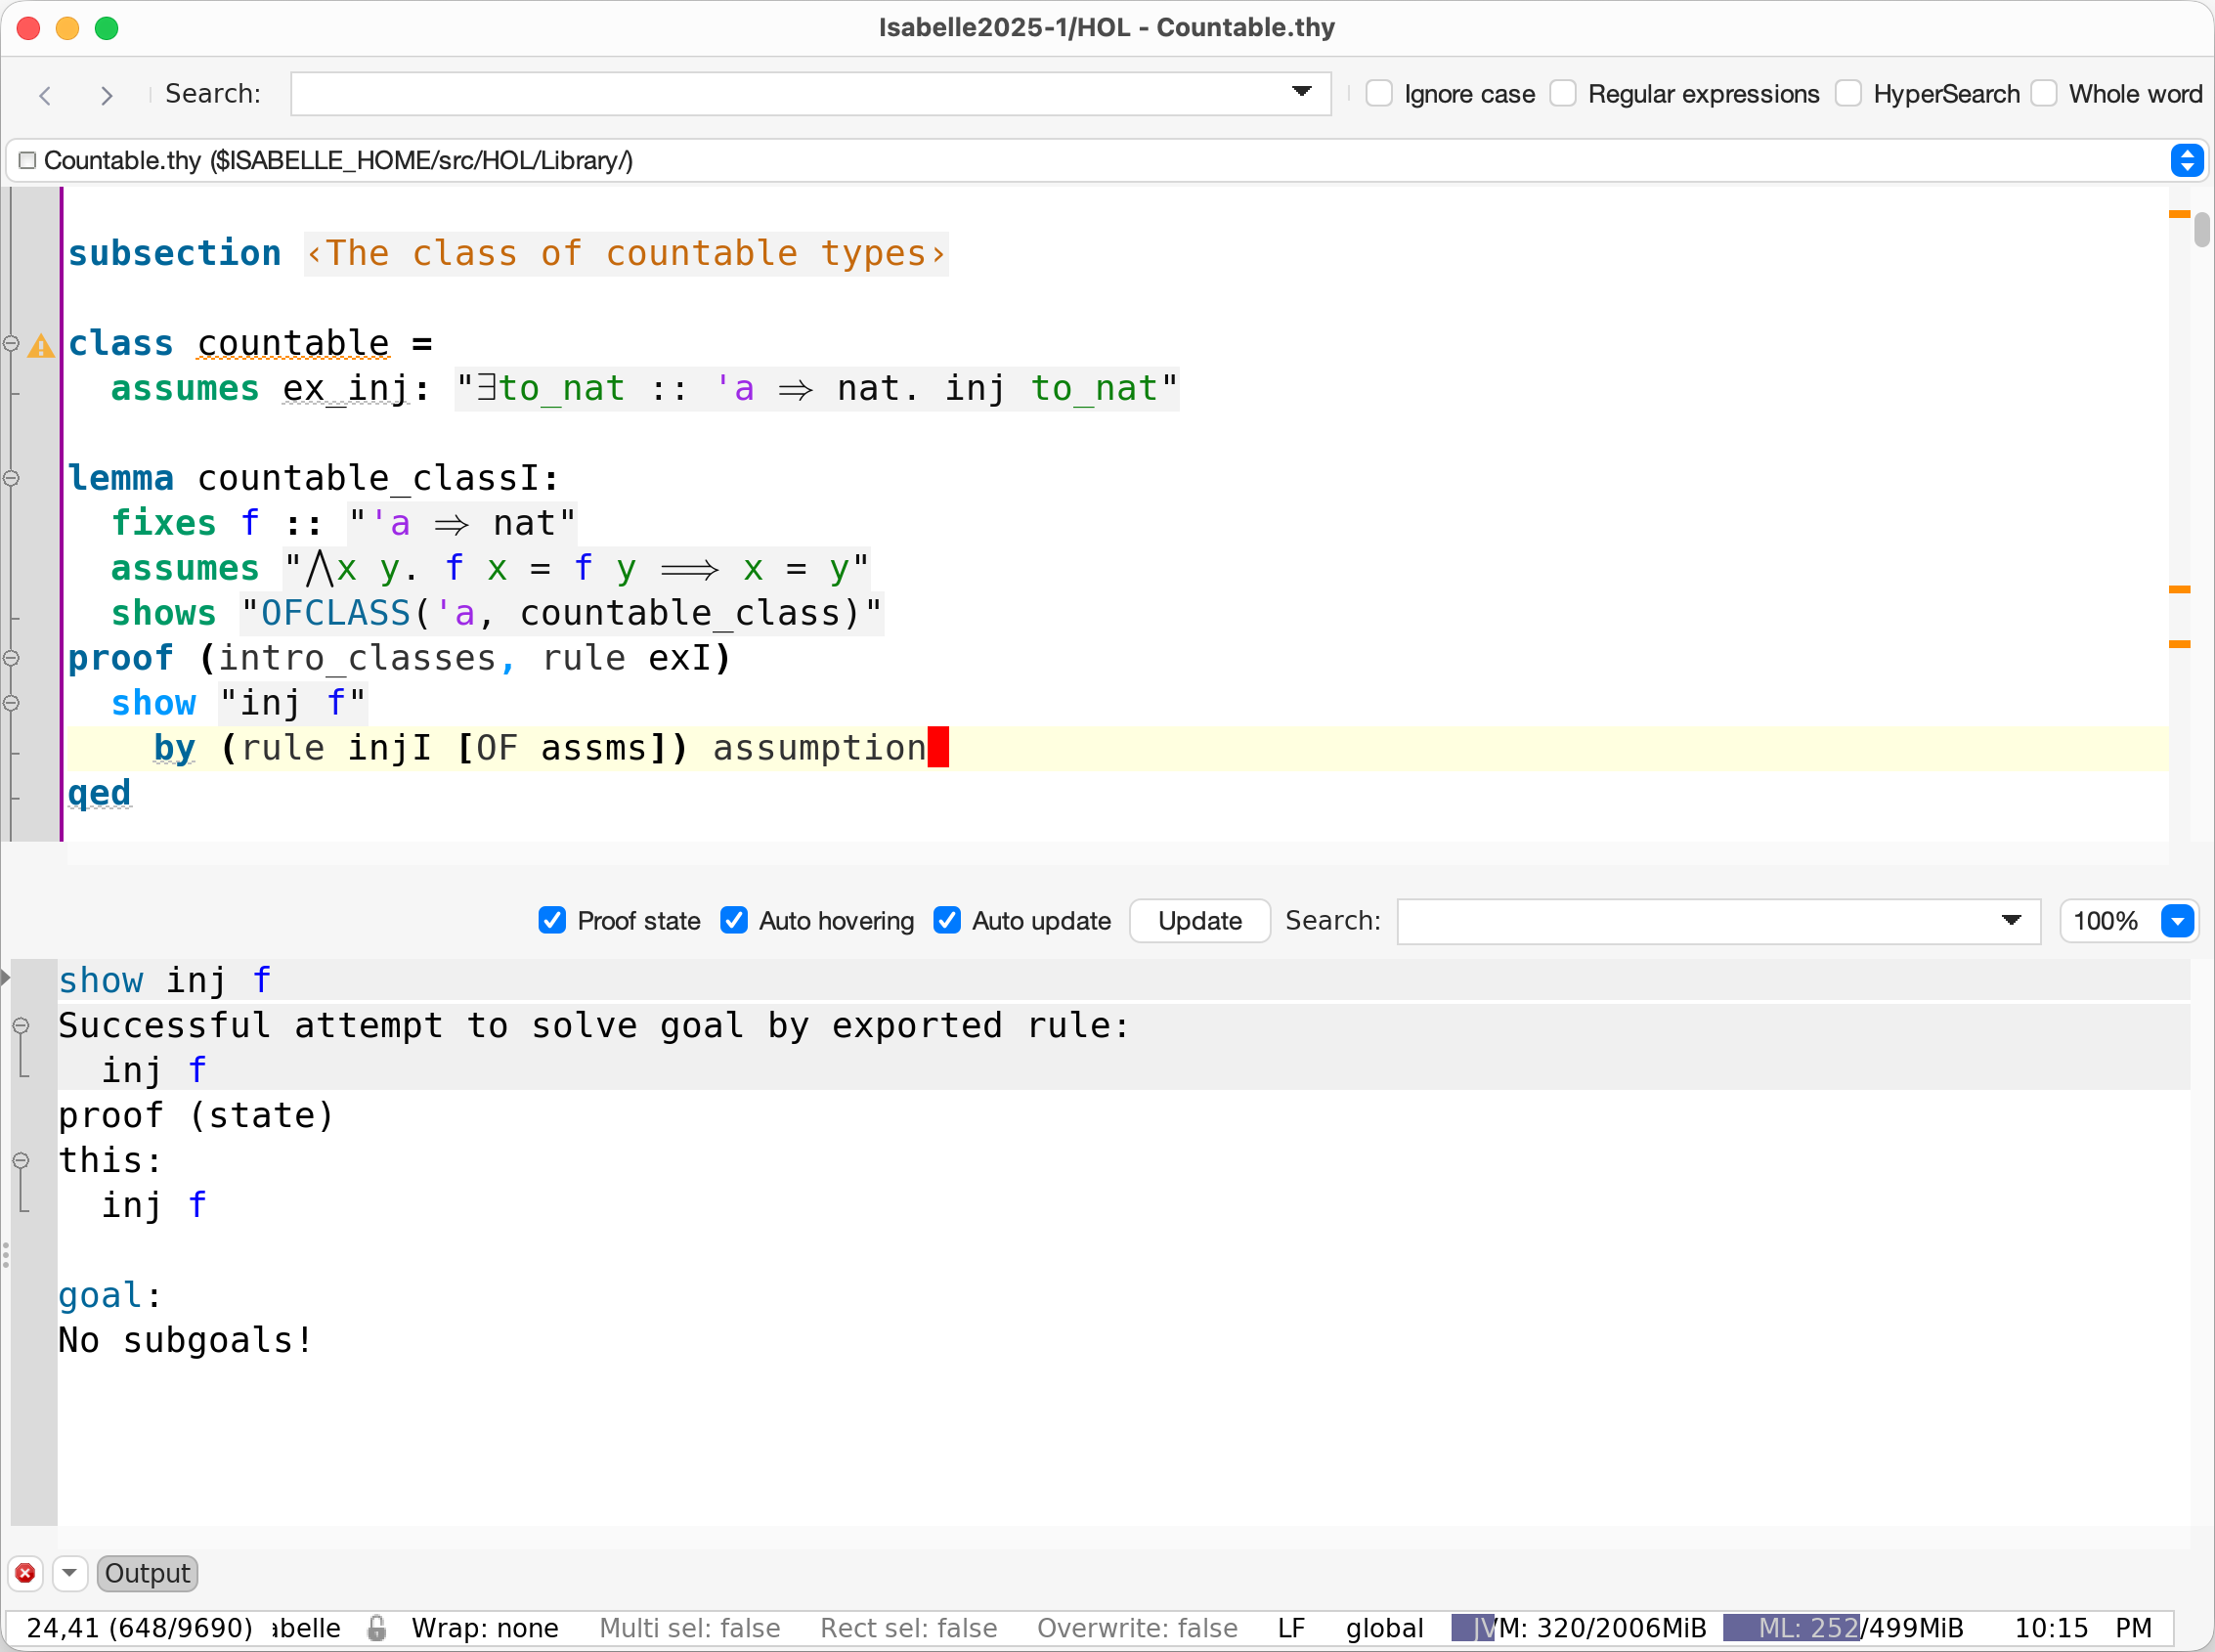Click the search forward arrow icon

pos(106,95)
